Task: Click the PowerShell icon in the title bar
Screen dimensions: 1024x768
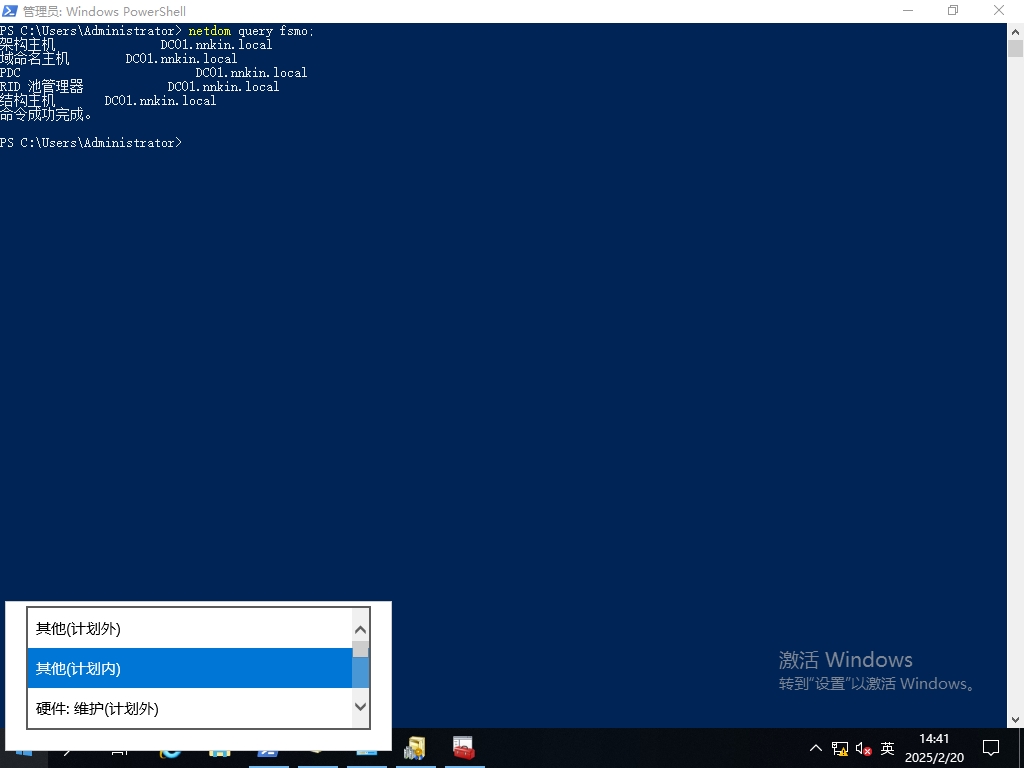Action: tap(10, 11)
